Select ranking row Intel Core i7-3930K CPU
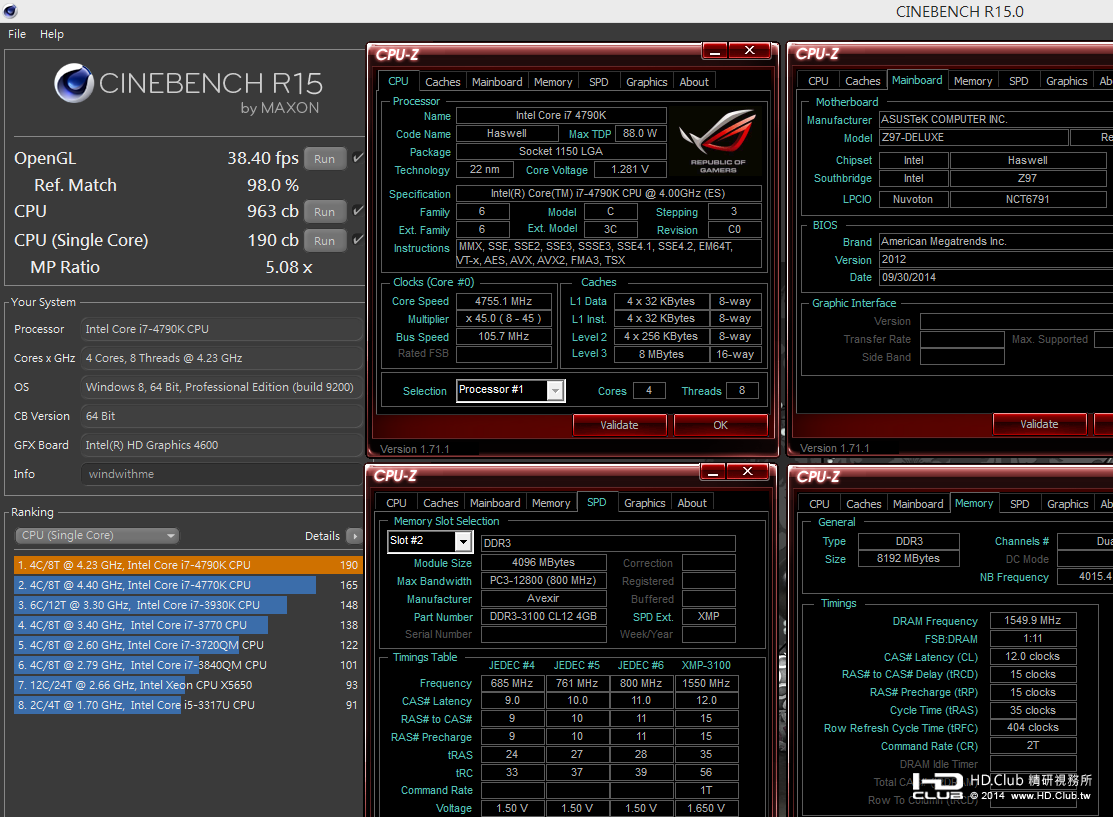This screenshot has width=1113, height=817. [188, 605]
